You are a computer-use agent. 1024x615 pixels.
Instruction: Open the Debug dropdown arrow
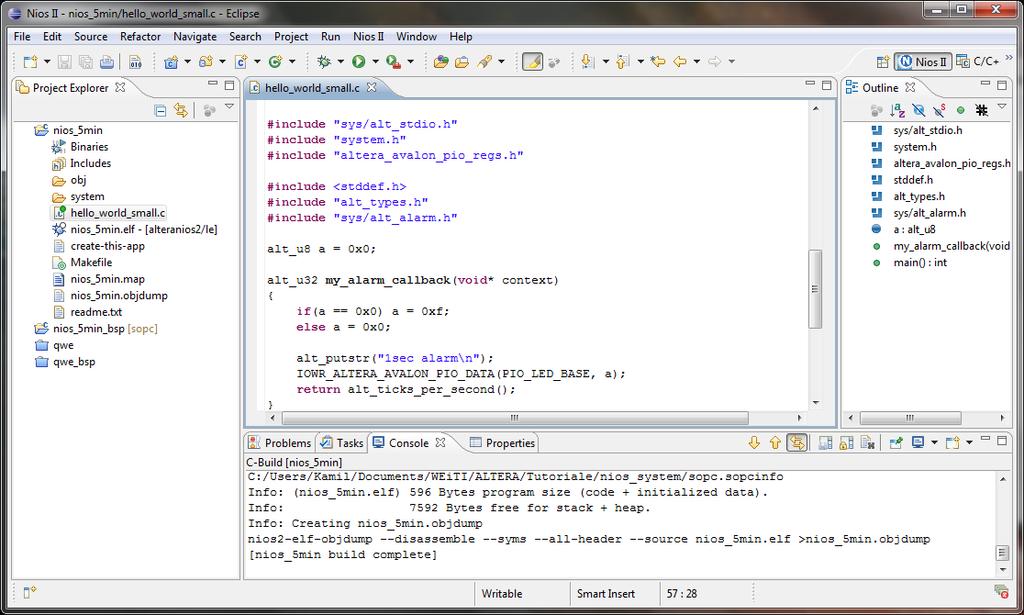340,61
